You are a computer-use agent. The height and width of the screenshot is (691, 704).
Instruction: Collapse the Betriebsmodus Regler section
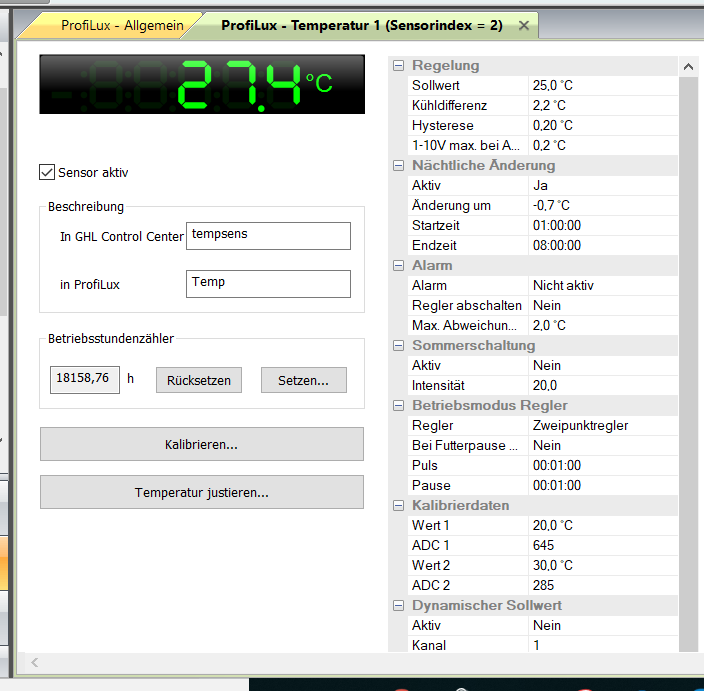pos(398,405)
